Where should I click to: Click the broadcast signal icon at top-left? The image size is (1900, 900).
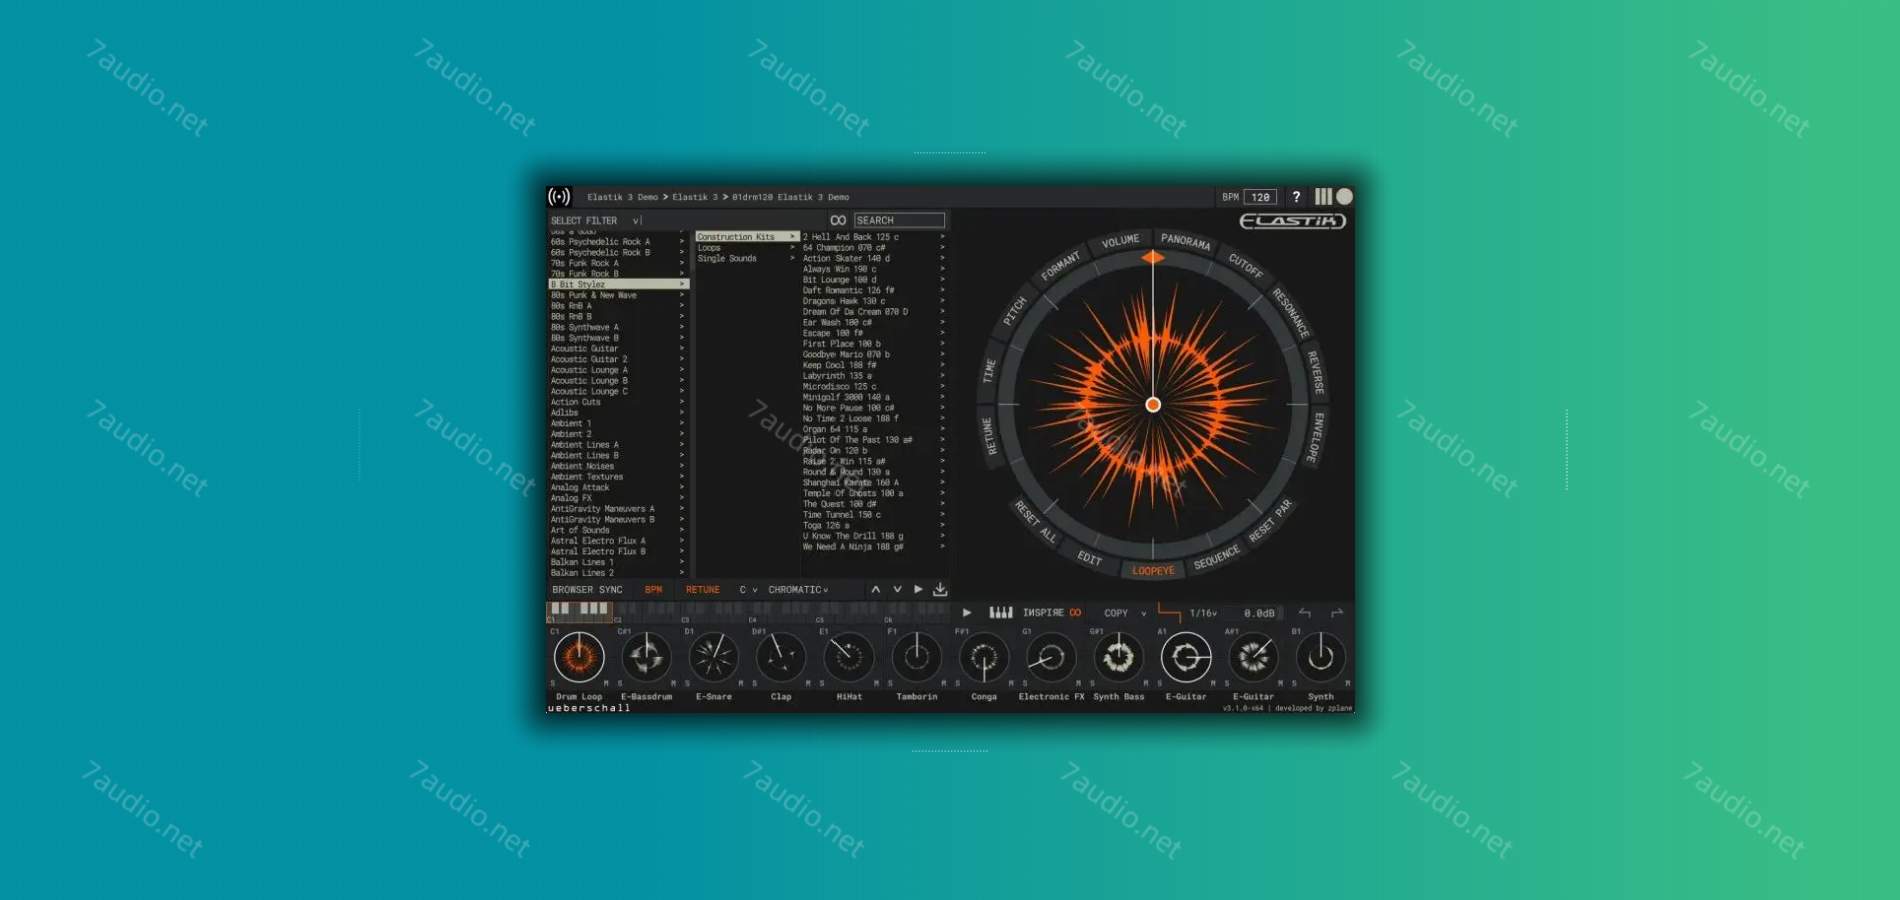(559, 196)
